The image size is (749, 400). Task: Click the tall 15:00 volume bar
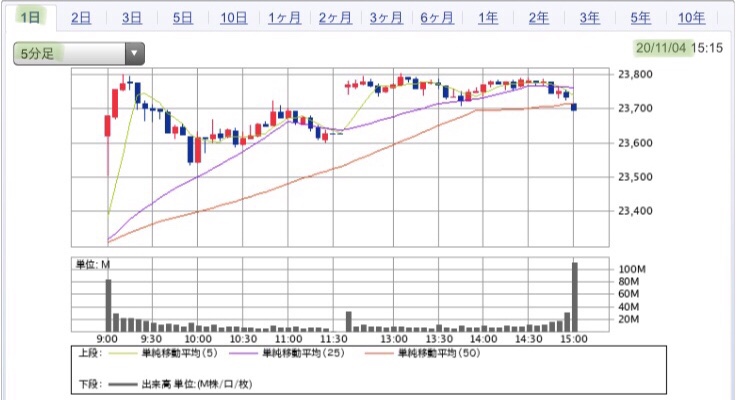tap(575, 297)
